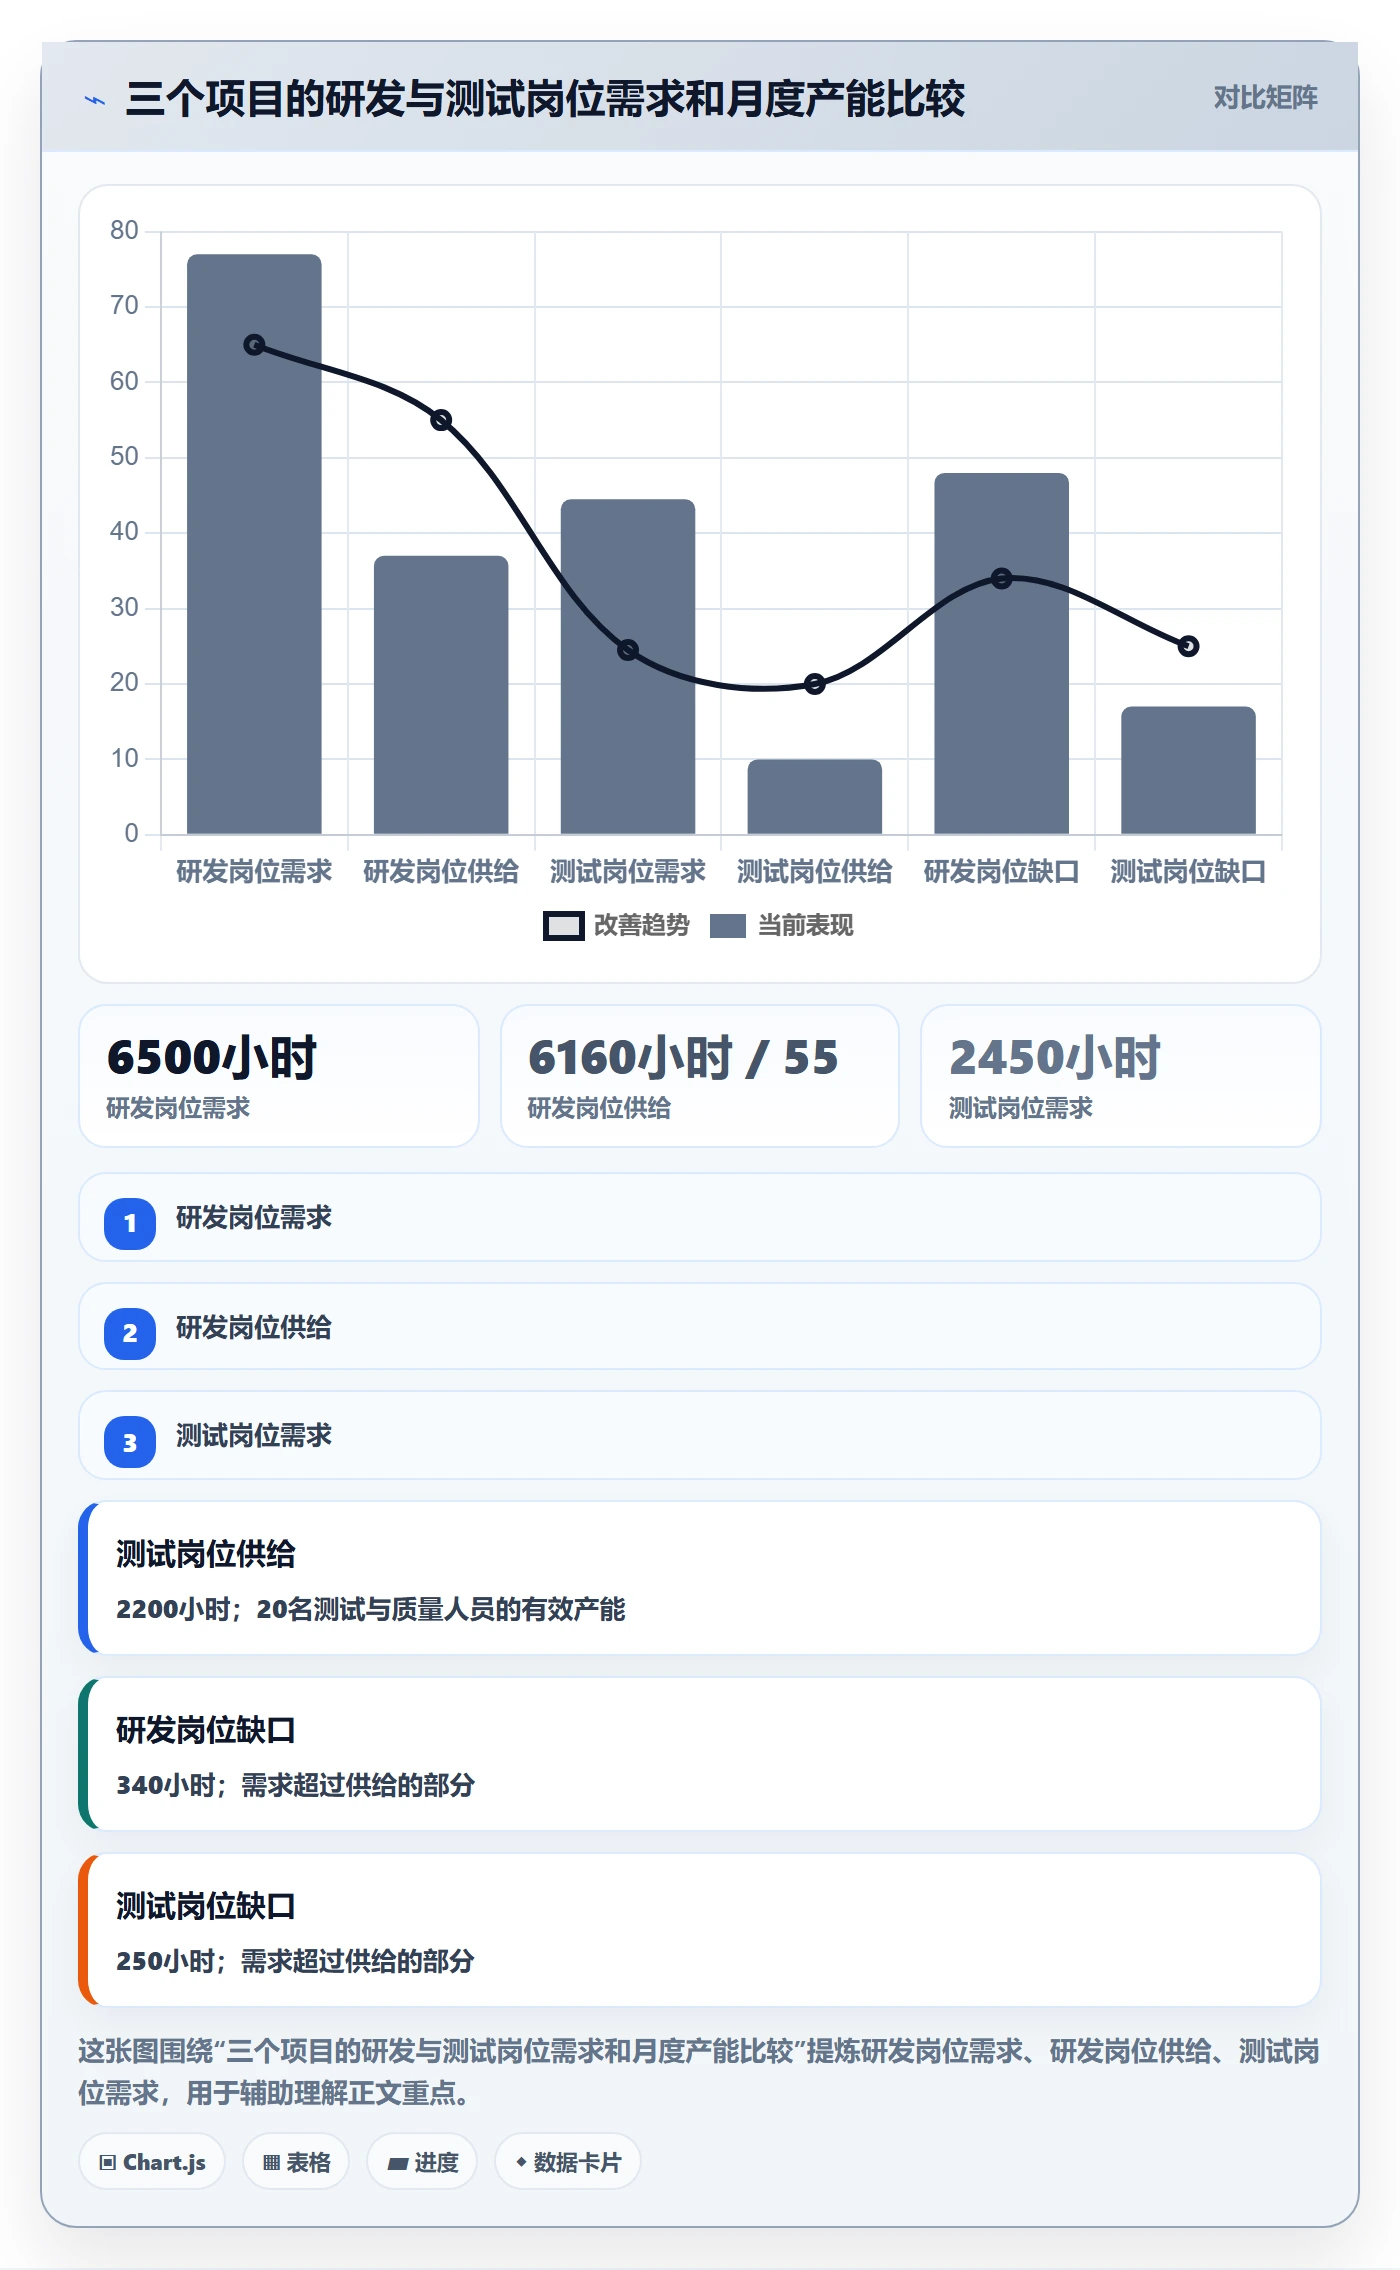Click the 表格 tag chip
The height and width of the screenshot is (2270, 1400).
296,2162
